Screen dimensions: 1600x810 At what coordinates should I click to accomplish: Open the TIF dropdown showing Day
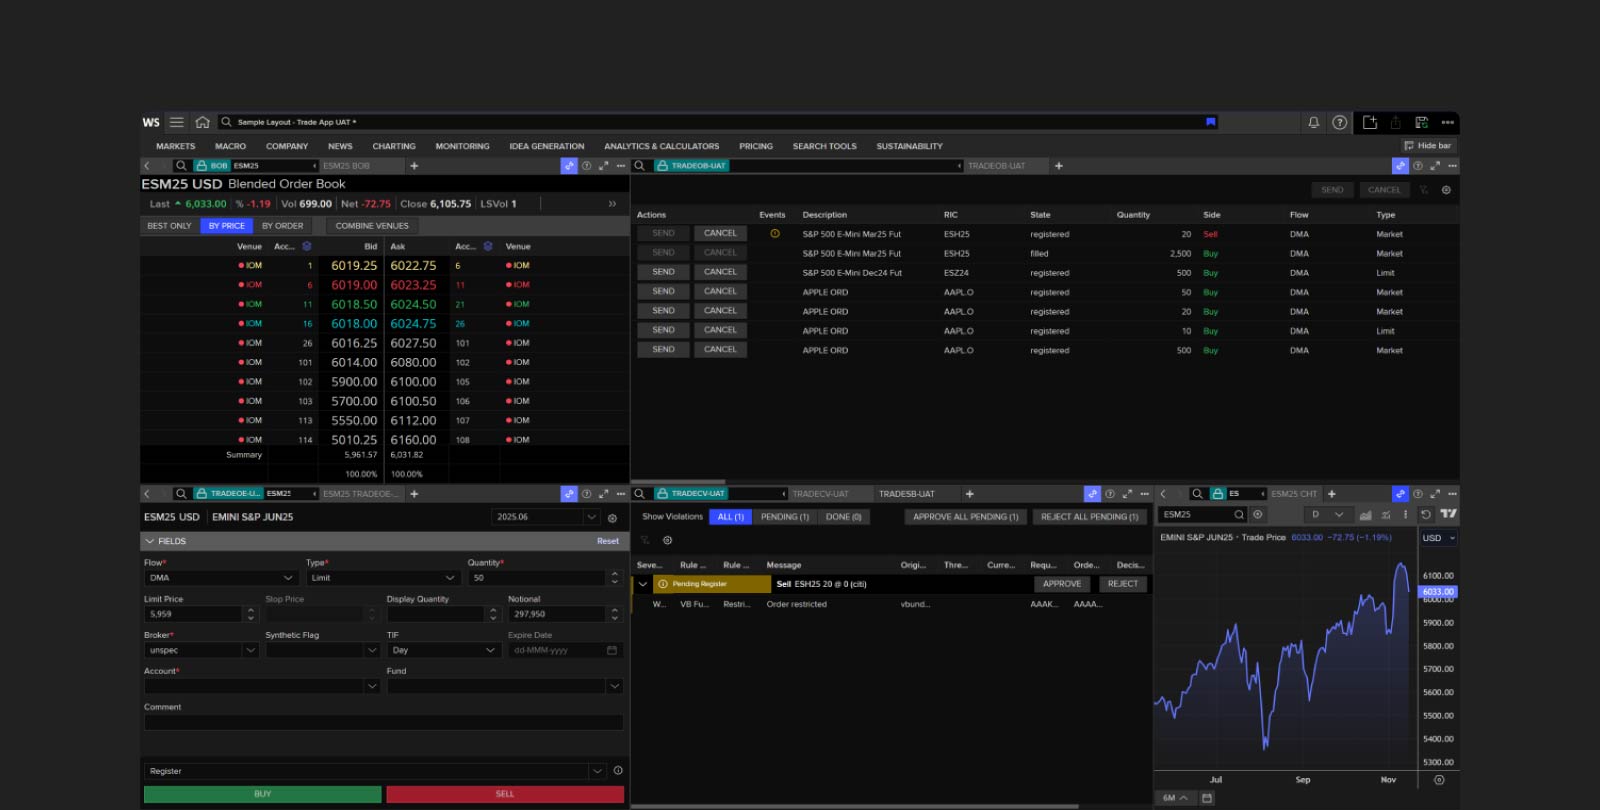[444, 650]
